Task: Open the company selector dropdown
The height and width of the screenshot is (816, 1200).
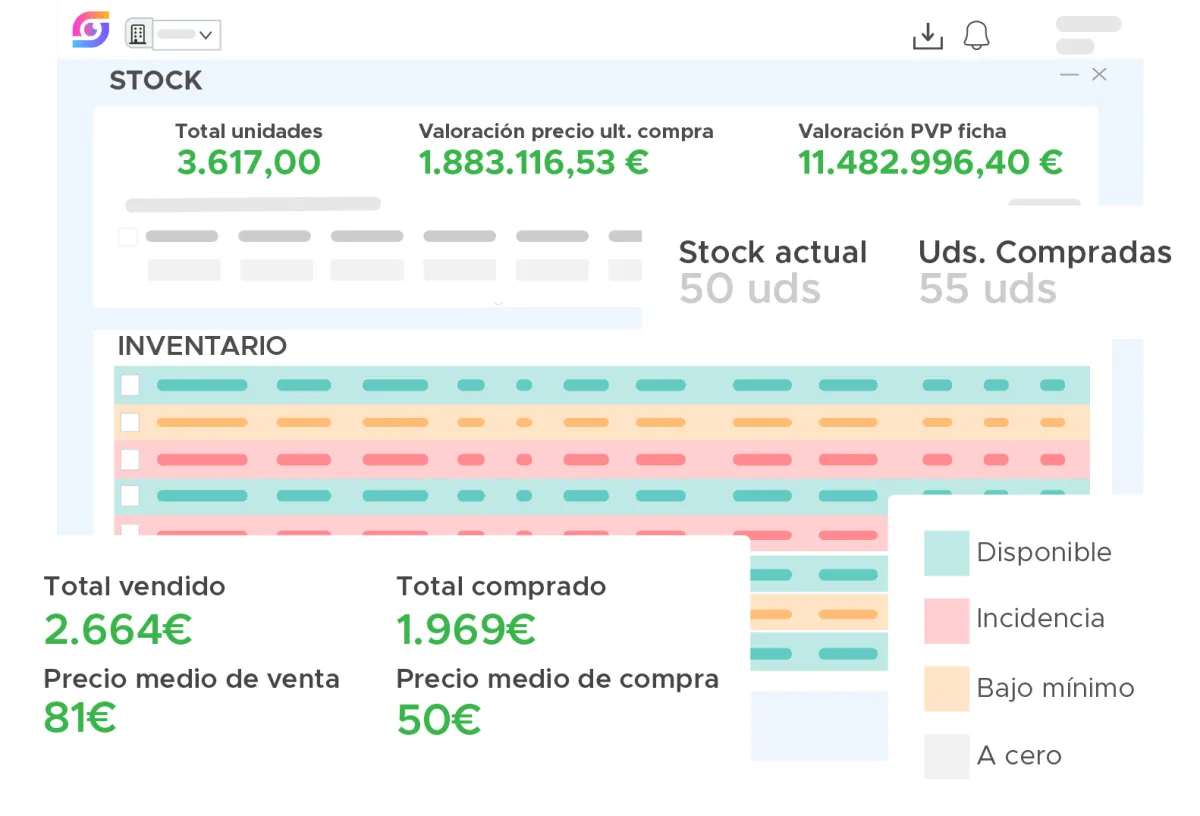Action: tap(187, 35)
